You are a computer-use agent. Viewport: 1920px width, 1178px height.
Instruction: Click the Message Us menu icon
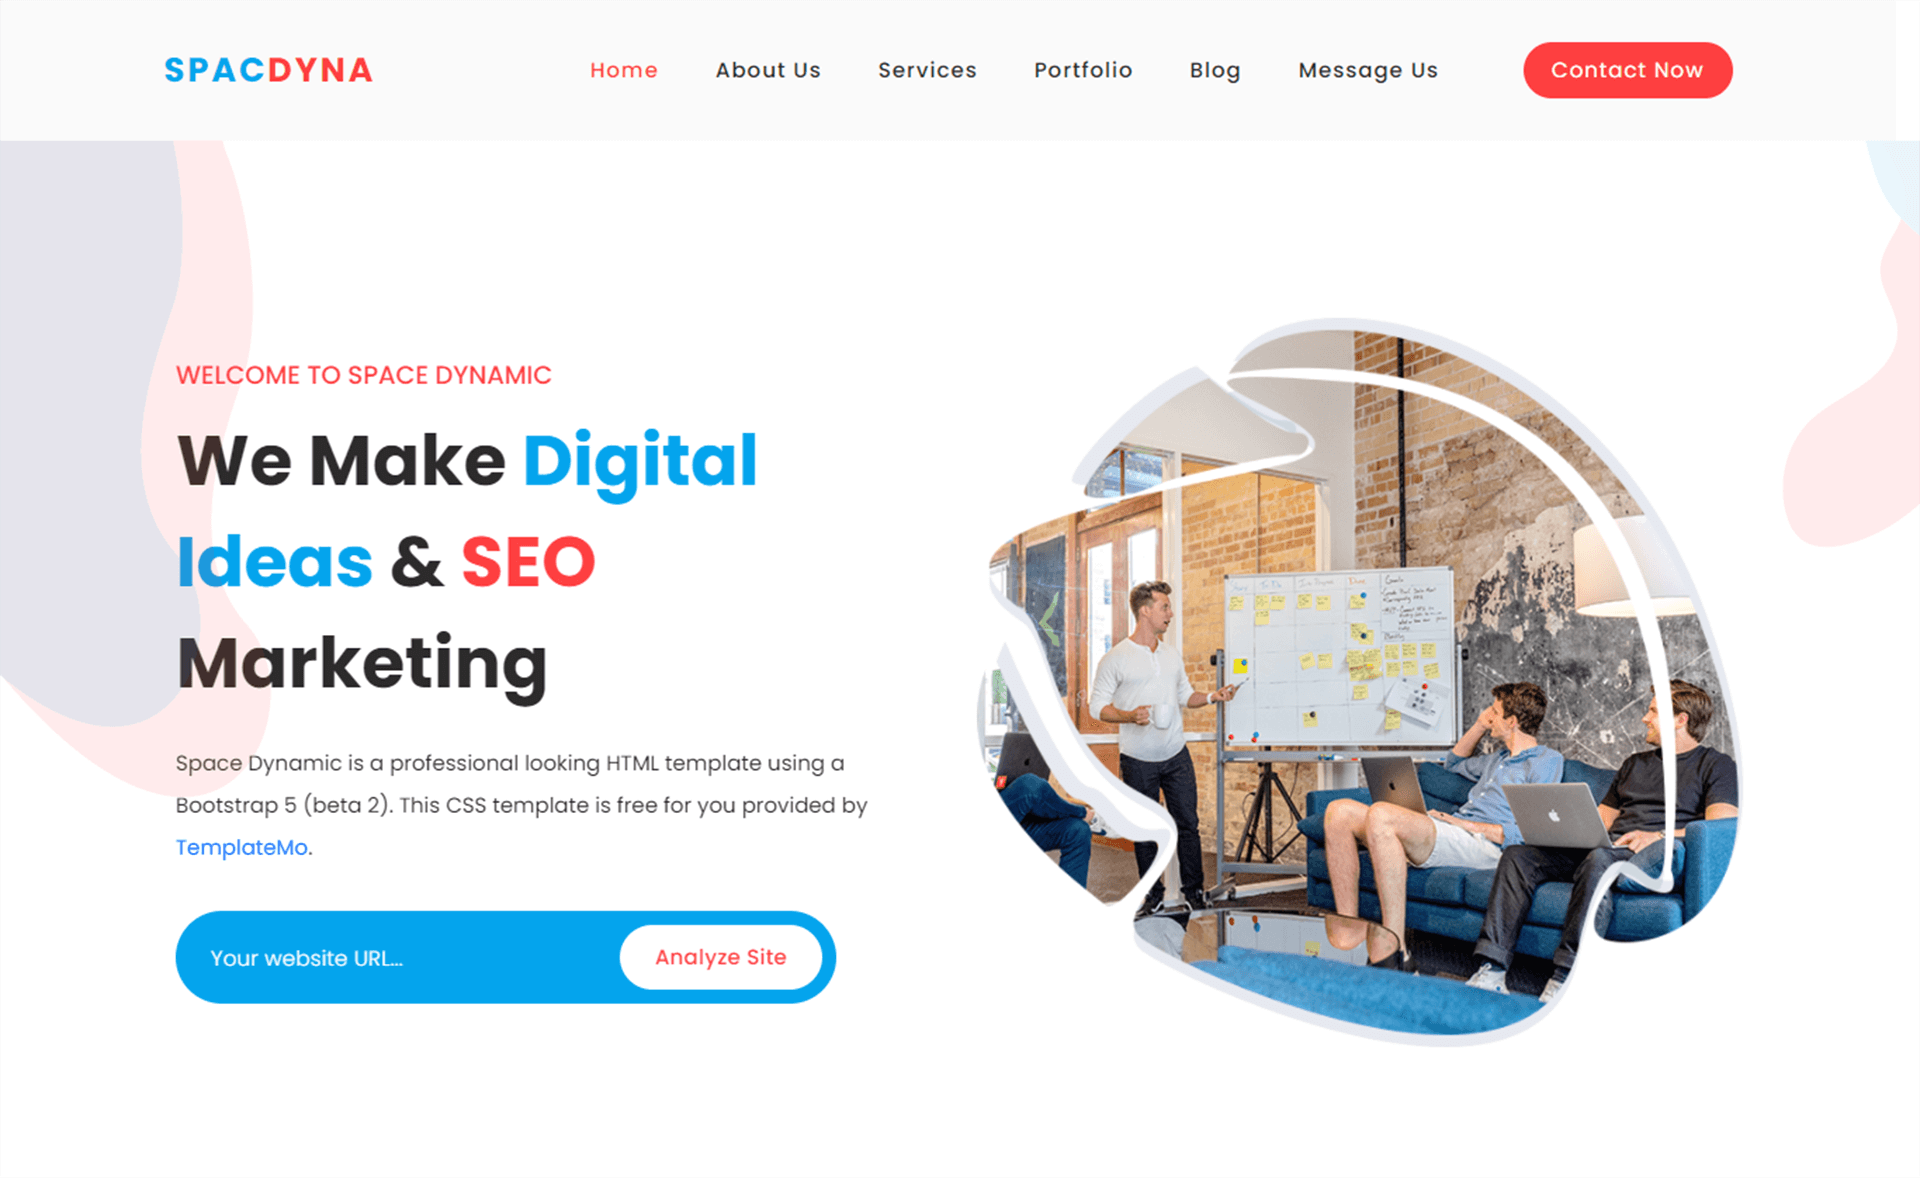click(1366, 70)
